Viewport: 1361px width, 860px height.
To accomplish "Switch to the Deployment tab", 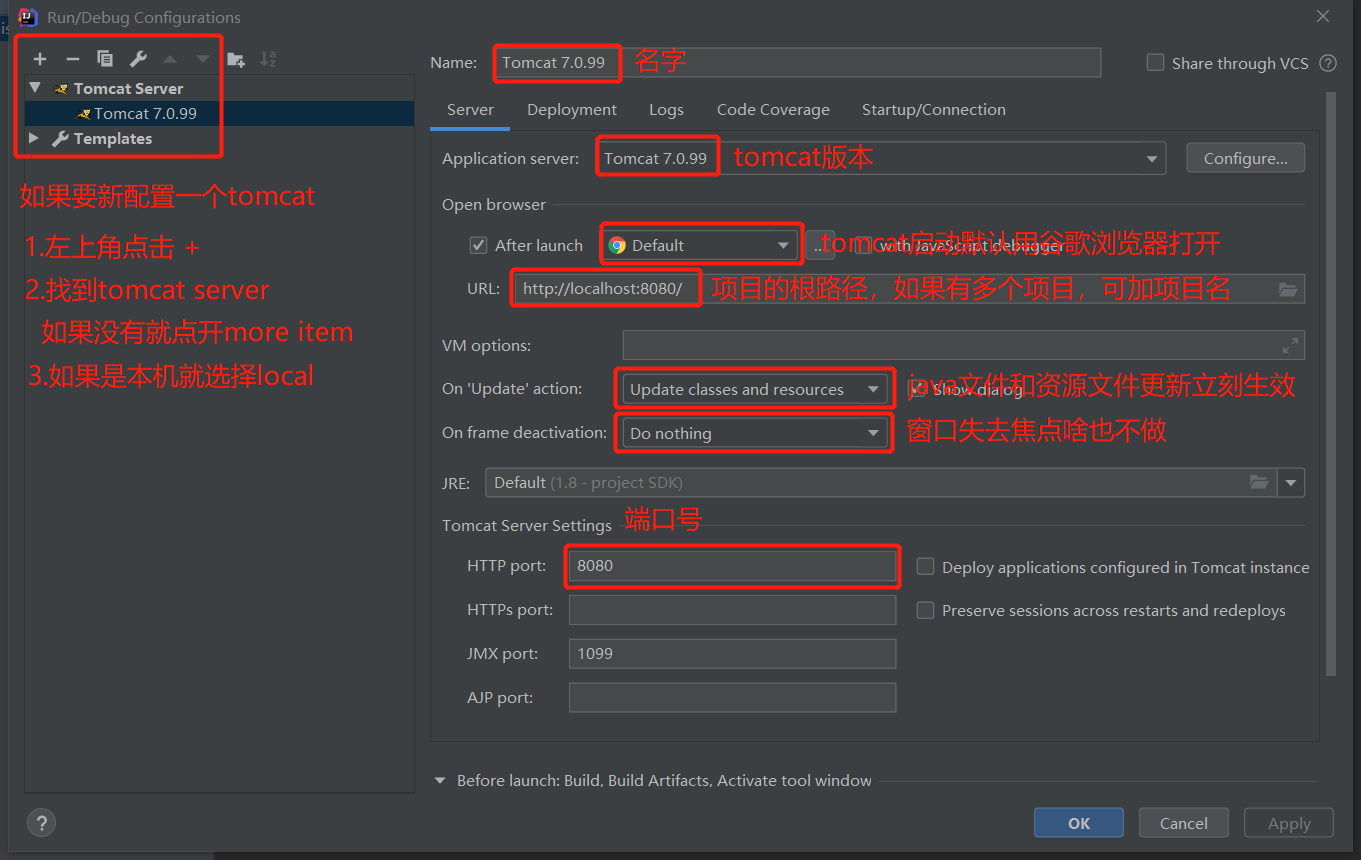I will click(572, 110).
